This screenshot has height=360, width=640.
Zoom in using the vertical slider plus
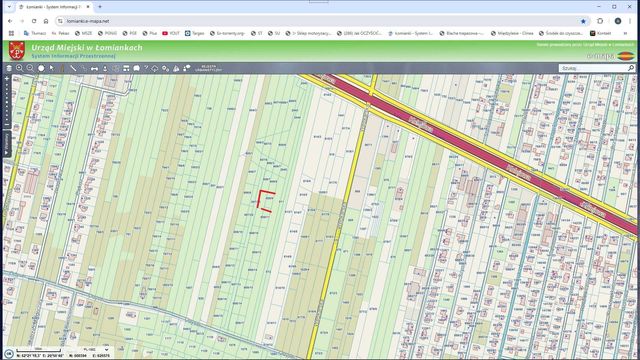point(7,78)
